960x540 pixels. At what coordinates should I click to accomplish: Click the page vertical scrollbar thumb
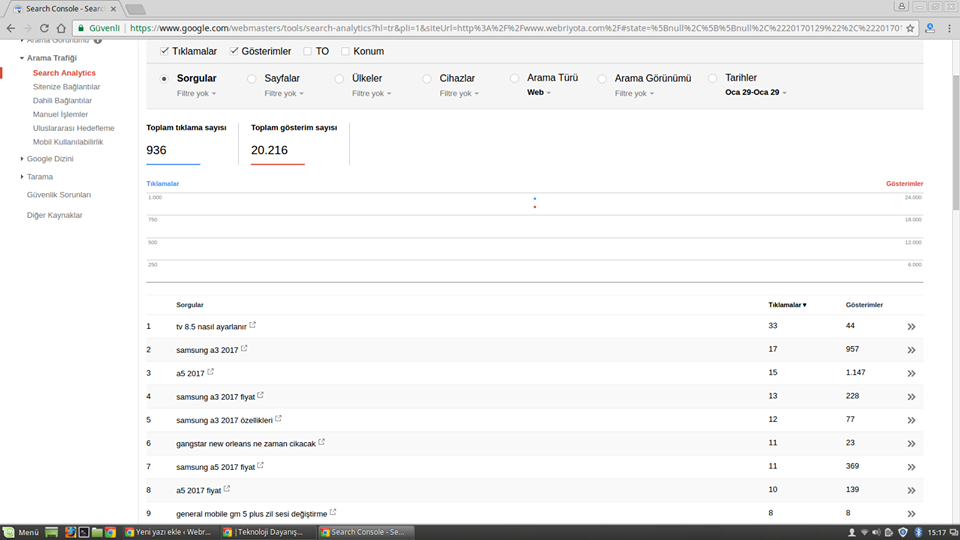click(x=955, y=142)
